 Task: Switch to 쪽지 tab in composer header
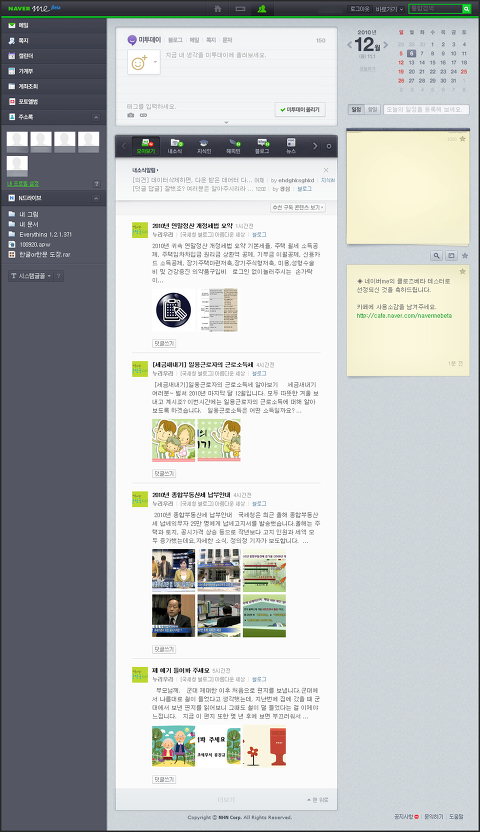[211, 40]
